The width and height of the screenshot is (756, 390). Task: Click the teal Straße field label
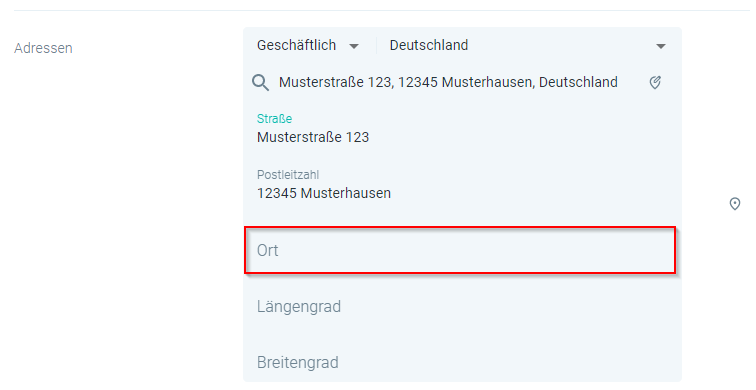point(274,119)
